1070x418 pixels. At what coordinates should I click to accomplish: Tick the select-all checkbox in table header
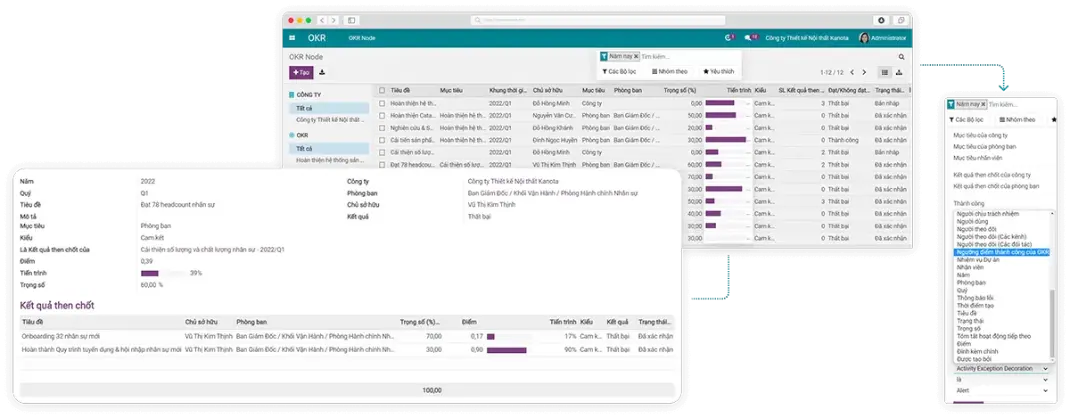382,90
